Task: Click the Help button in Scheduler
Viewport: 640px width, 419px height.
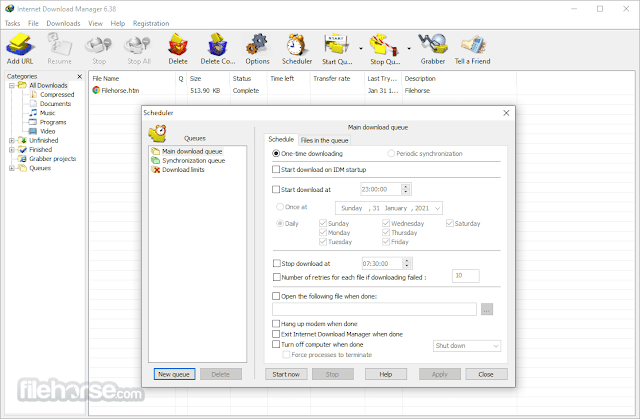Action: 386,374
